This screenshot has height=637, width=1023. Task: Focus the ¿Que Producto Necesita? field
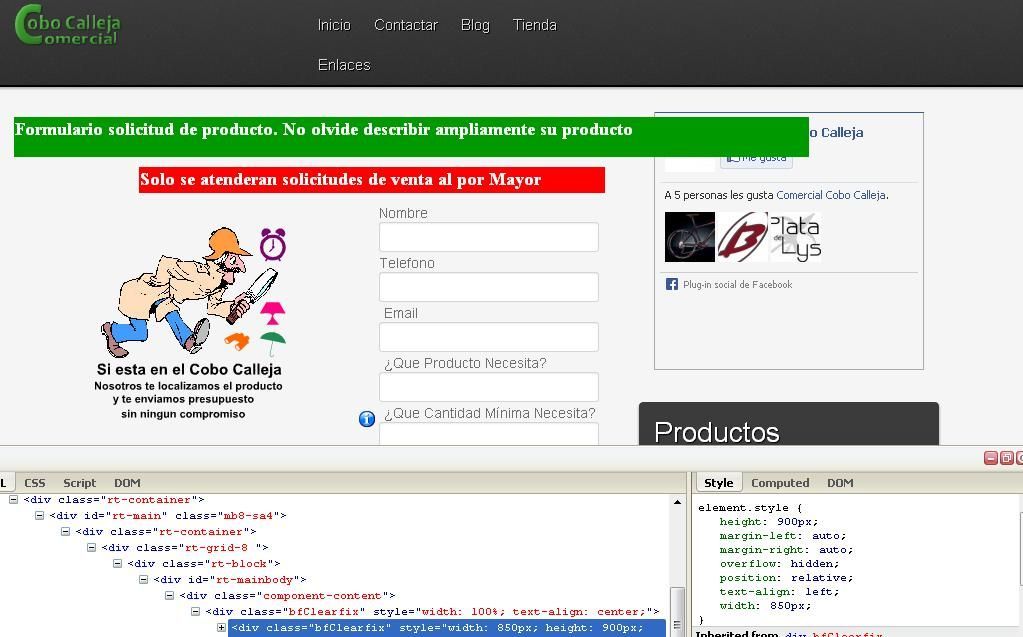489,387
